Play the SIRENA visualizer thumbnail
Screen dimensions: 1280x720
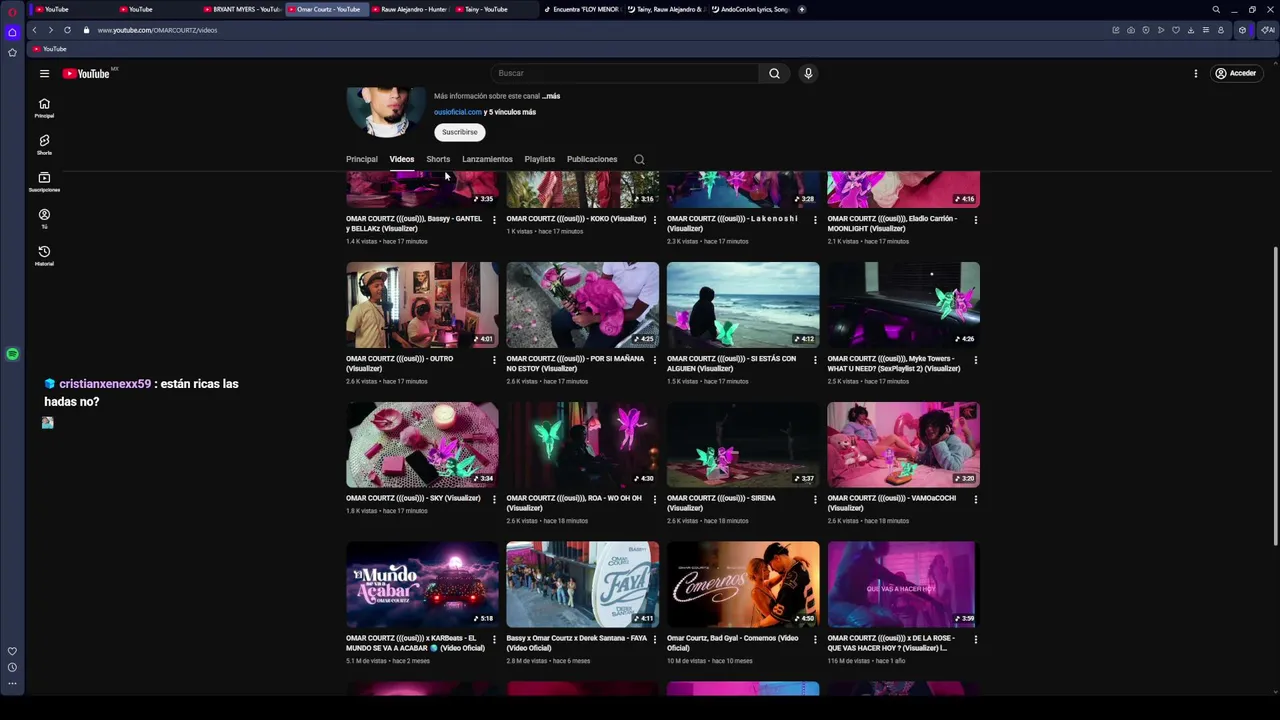pyautogui.click(x=743, y=445)
